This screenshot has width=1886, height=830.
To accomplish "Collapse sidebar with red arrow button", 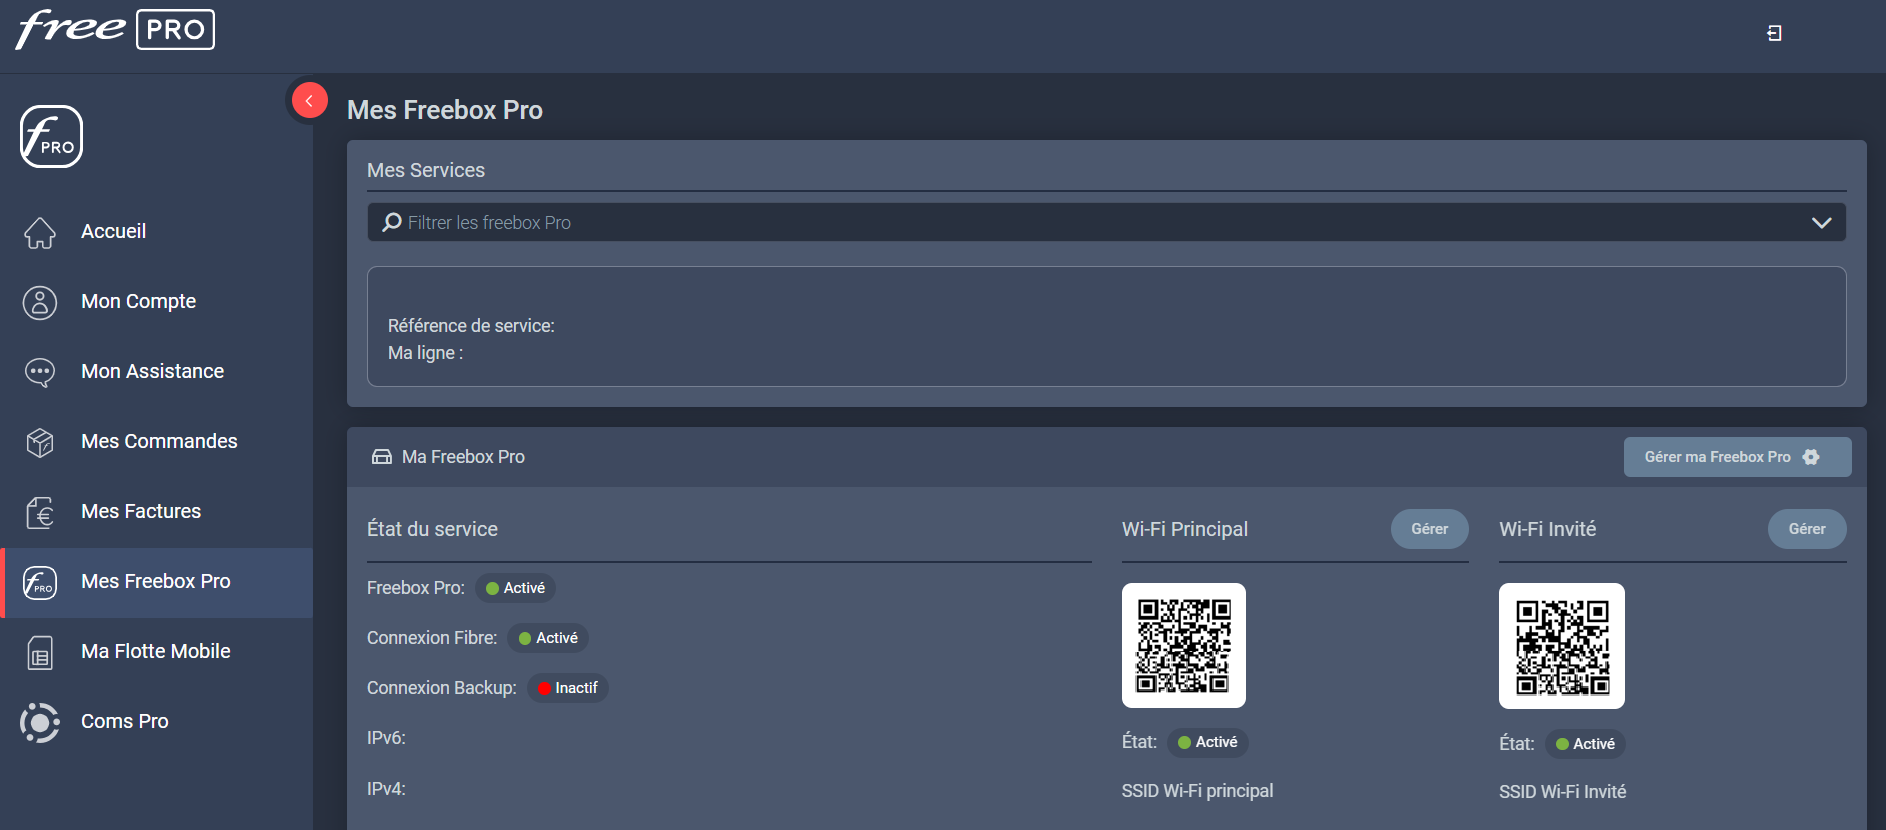I will [310, 100].
